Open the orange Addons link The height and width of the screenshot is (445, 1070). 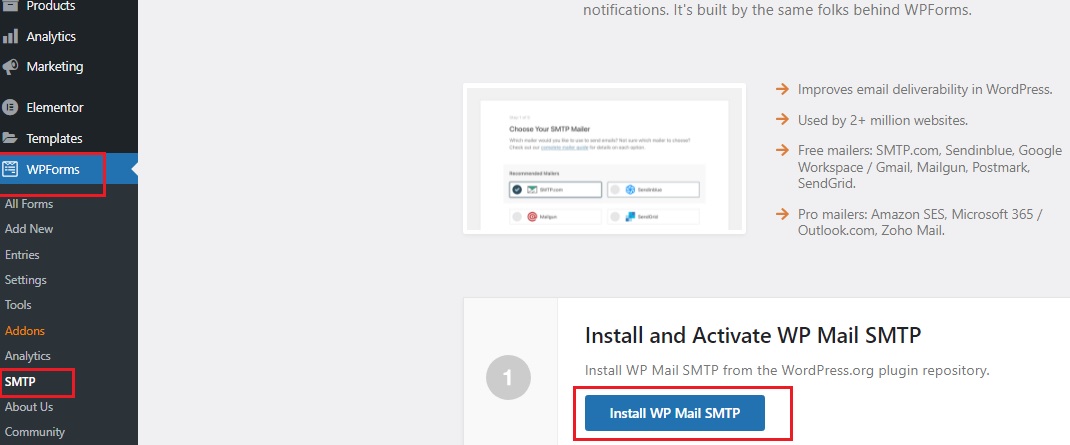click(x=25, y=330)
